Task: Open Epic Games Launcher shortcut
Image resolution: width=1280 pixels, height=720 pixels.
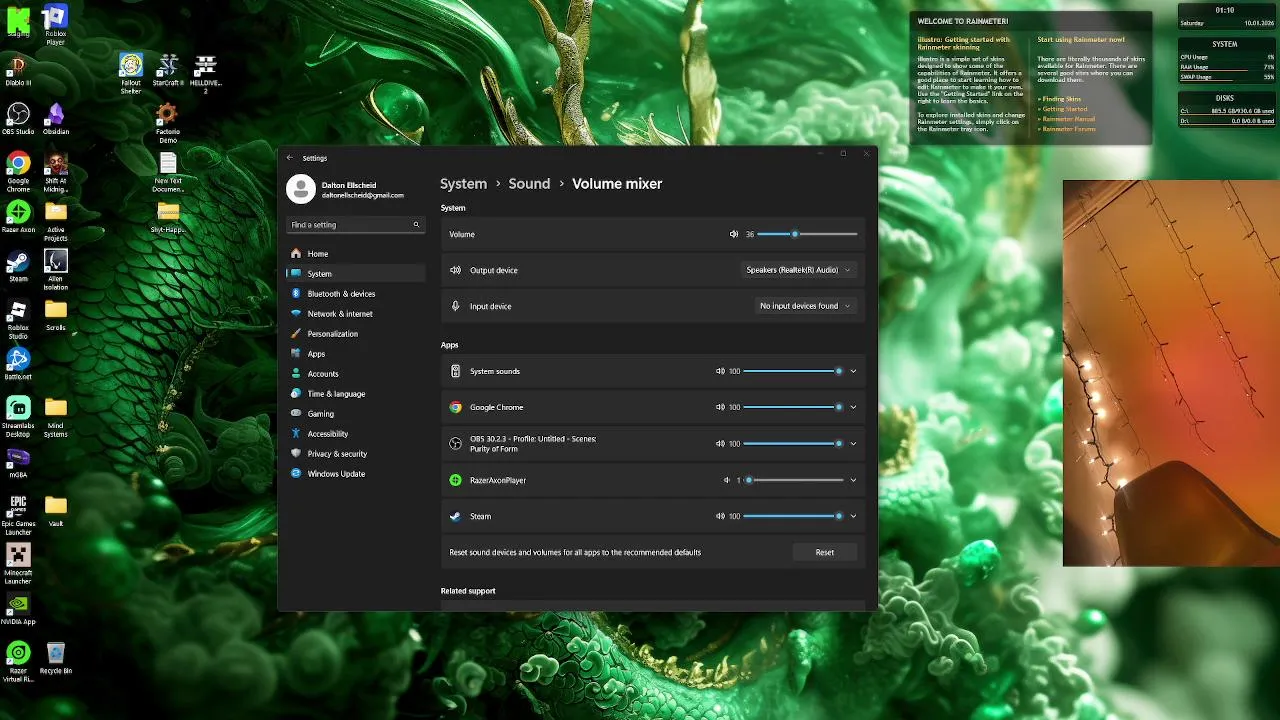Action: coord(18,515)
